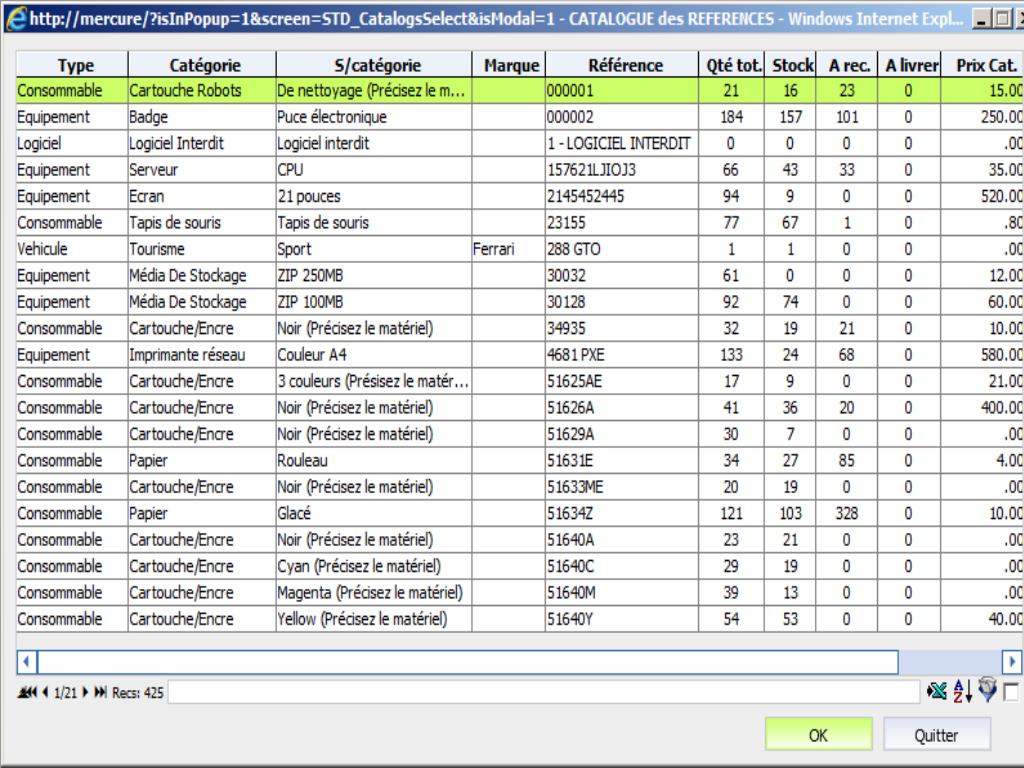Click reference 157621LJIOJ3
1024x768 pixels.
tap(622, 170)
